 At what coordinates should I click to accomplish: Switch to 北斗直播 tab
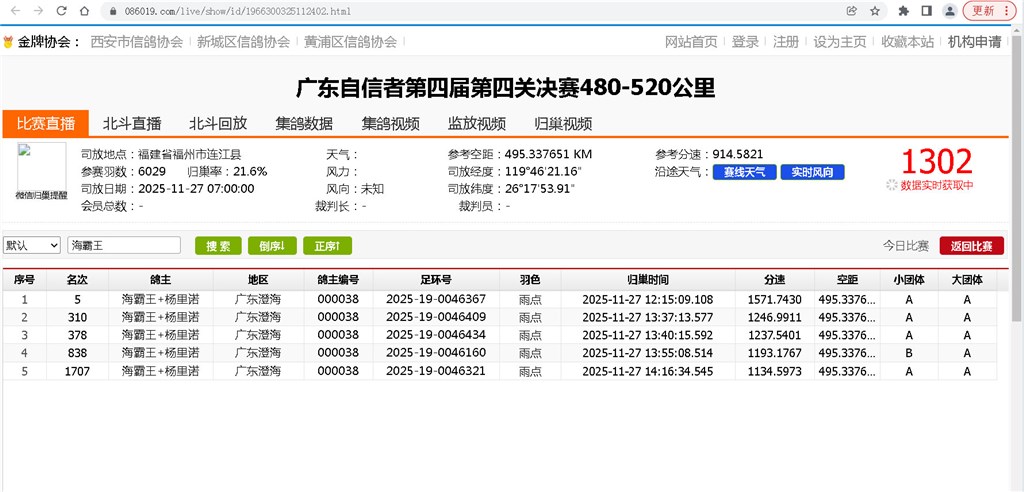[x=132, y=124]
